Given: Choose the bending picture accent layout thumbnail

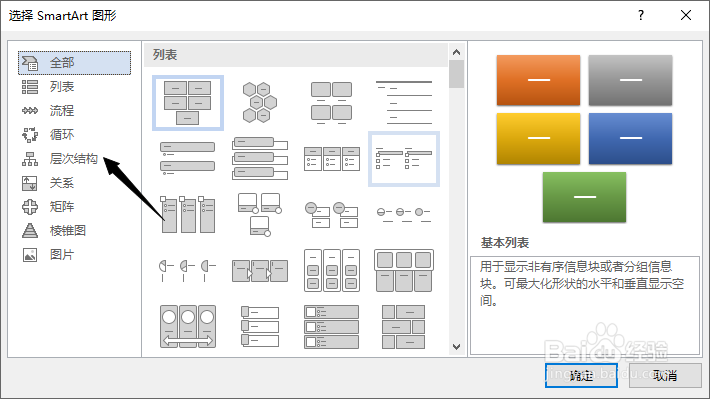Looking at the screenshot, I should [x=259, y=214].
